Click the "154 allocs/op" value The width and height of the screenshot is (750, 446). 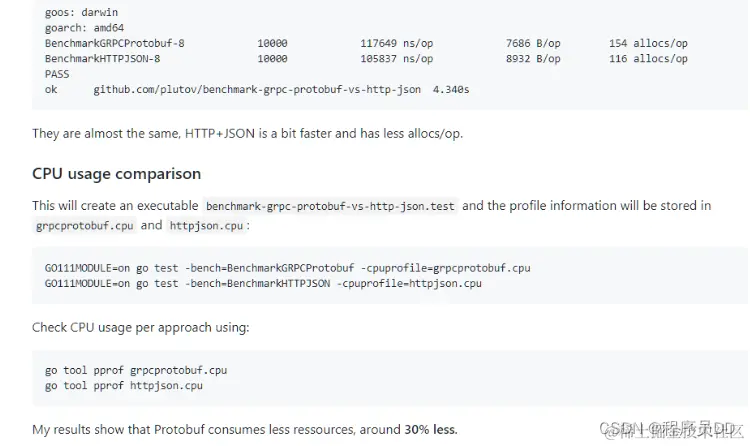click(x=647, y=44)
